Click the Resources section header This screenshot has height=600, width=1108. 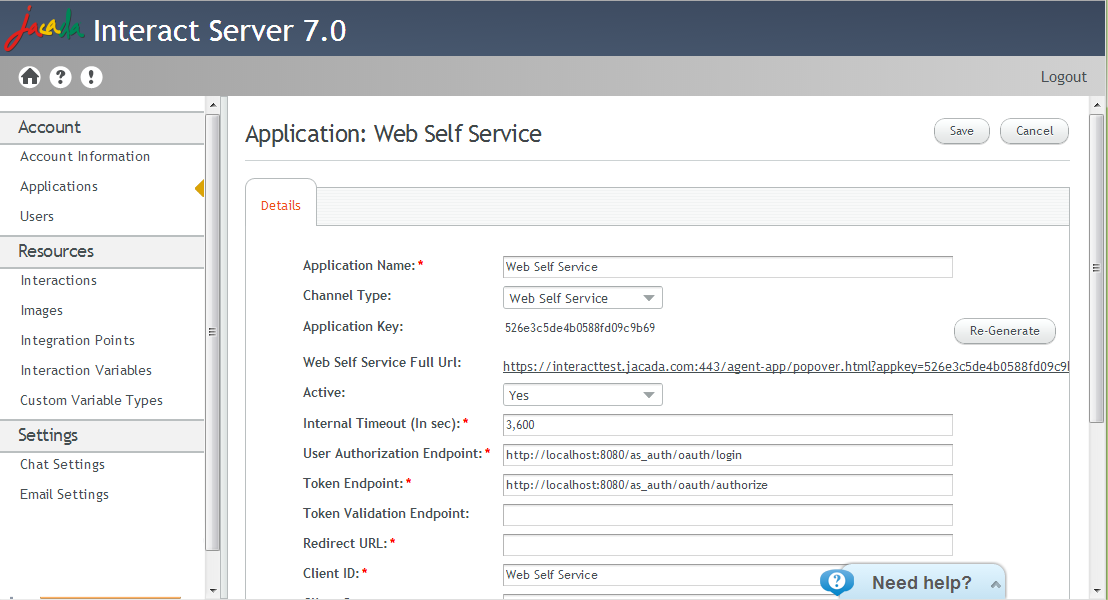[x=102, y=251]
